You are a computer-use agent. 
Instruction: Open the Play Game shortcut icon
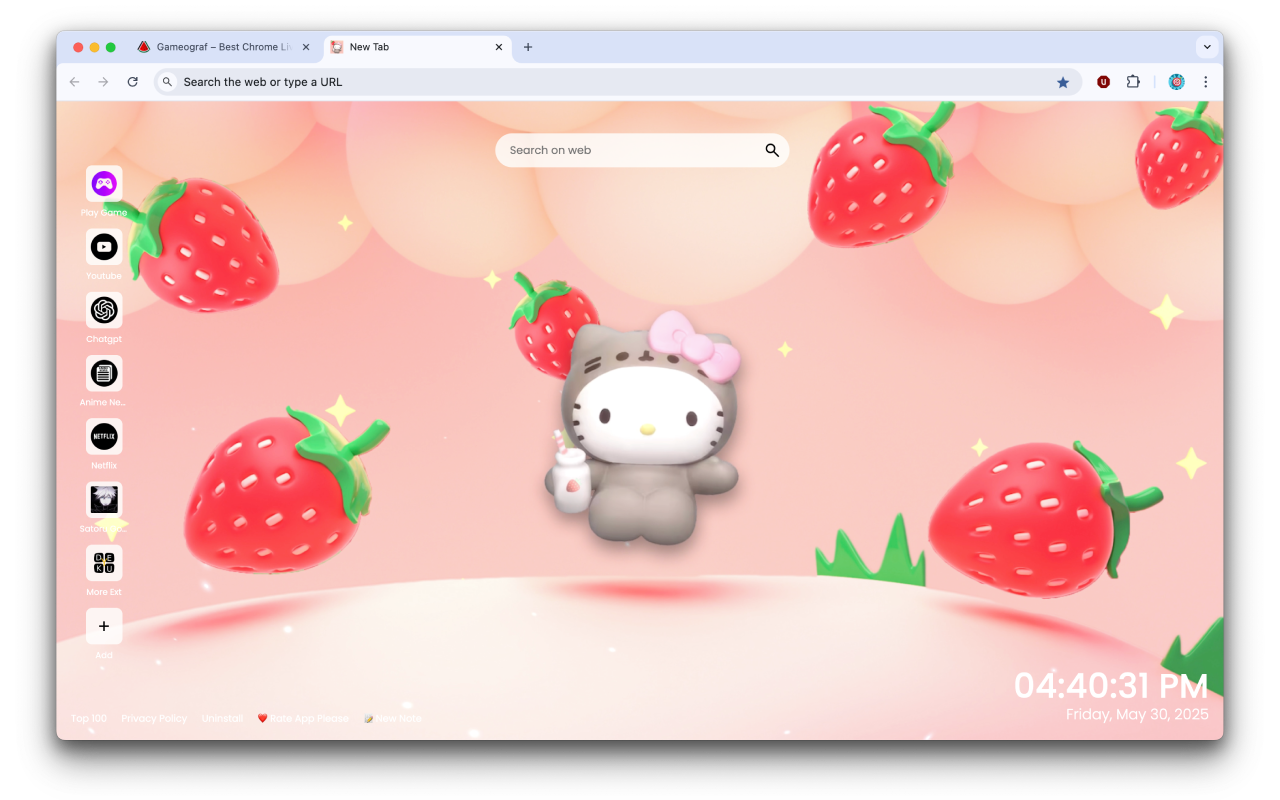(104, 184)
